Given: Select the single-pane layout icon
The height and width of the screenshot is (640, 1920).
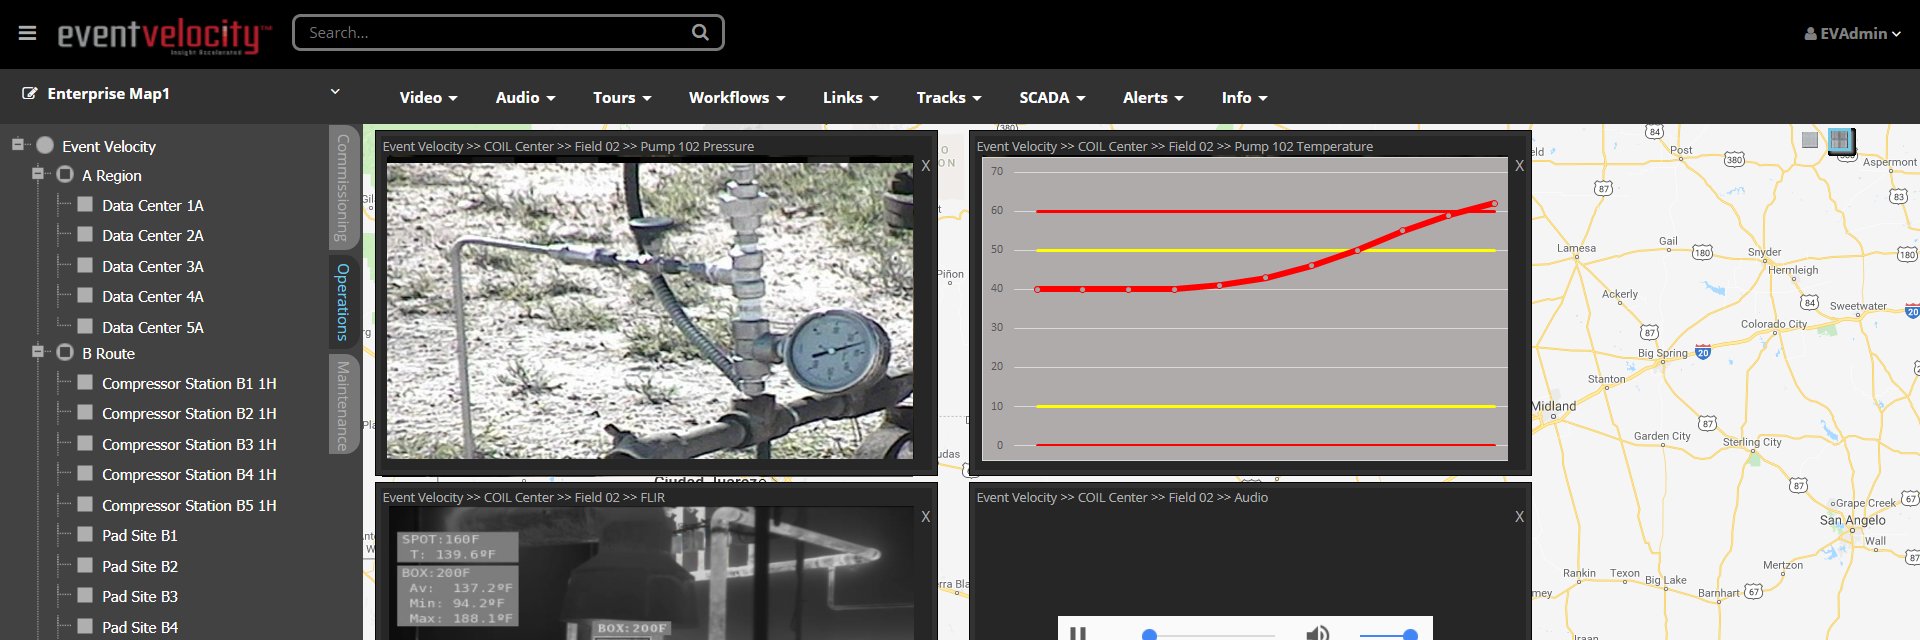Looking at the screenshot, I should (1809, 140).
